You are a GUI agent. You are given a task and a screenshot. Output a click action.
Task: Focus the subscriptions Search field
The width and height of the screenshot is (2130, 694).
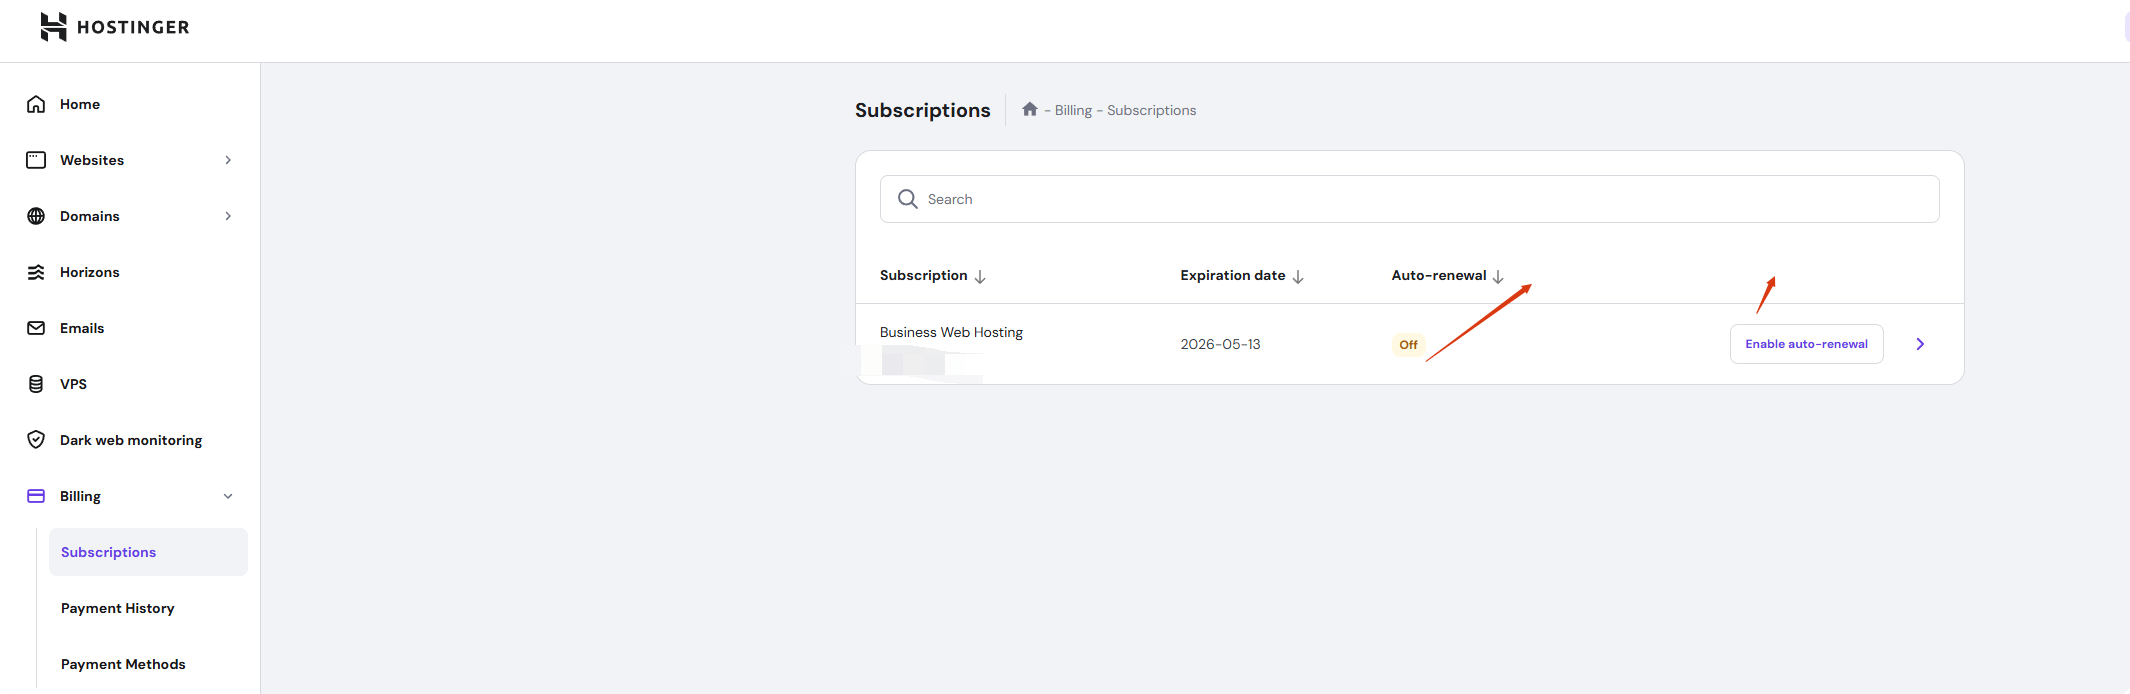[x=1420, y=199]
